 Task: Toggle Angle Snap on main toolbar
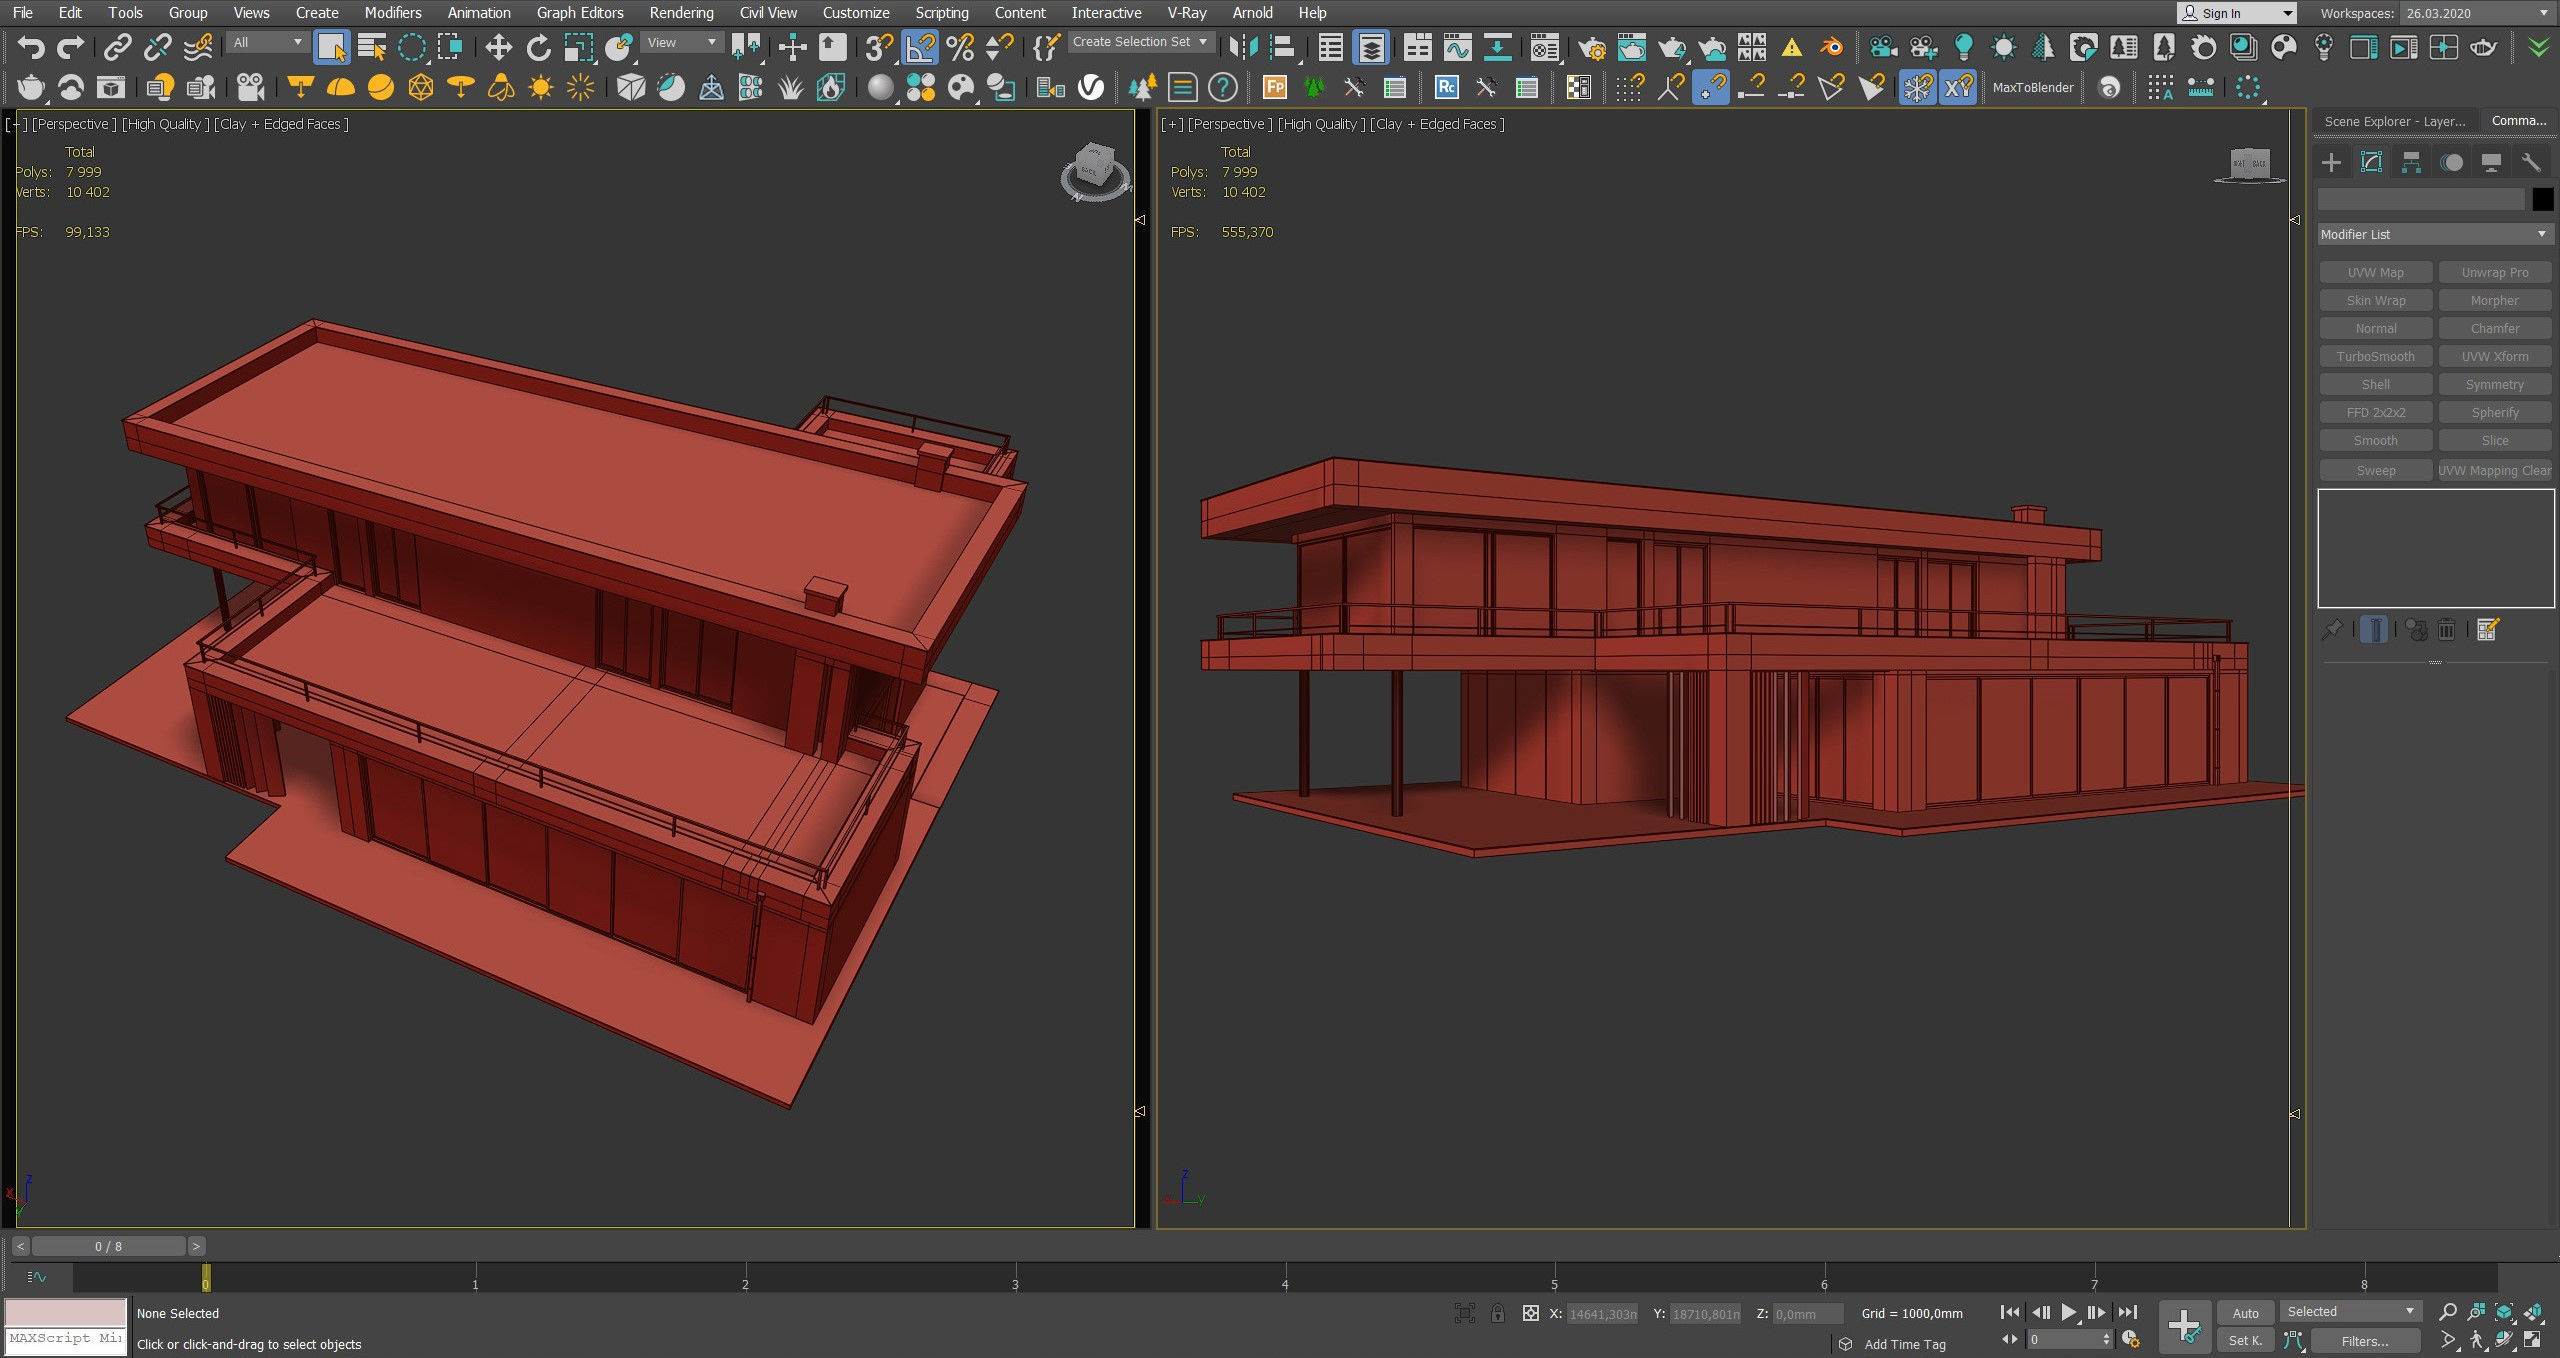pos(920,47)
